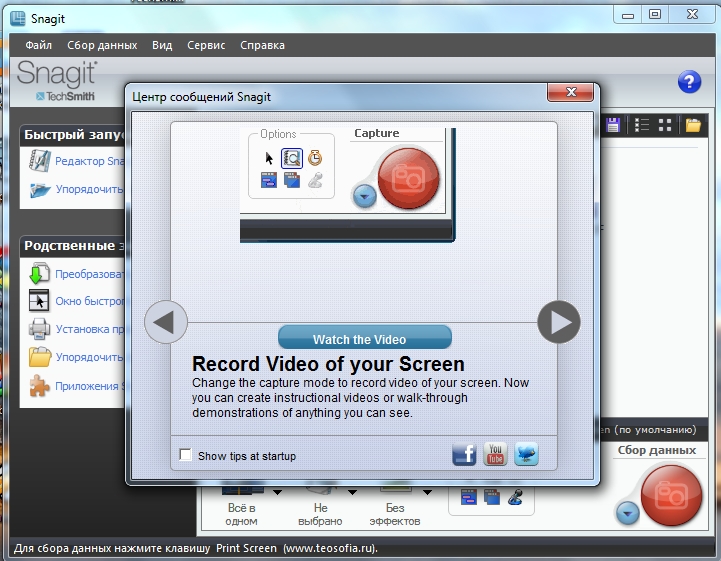Go to the next tip with right arrow
721x561 pixels.
point(559,322)
